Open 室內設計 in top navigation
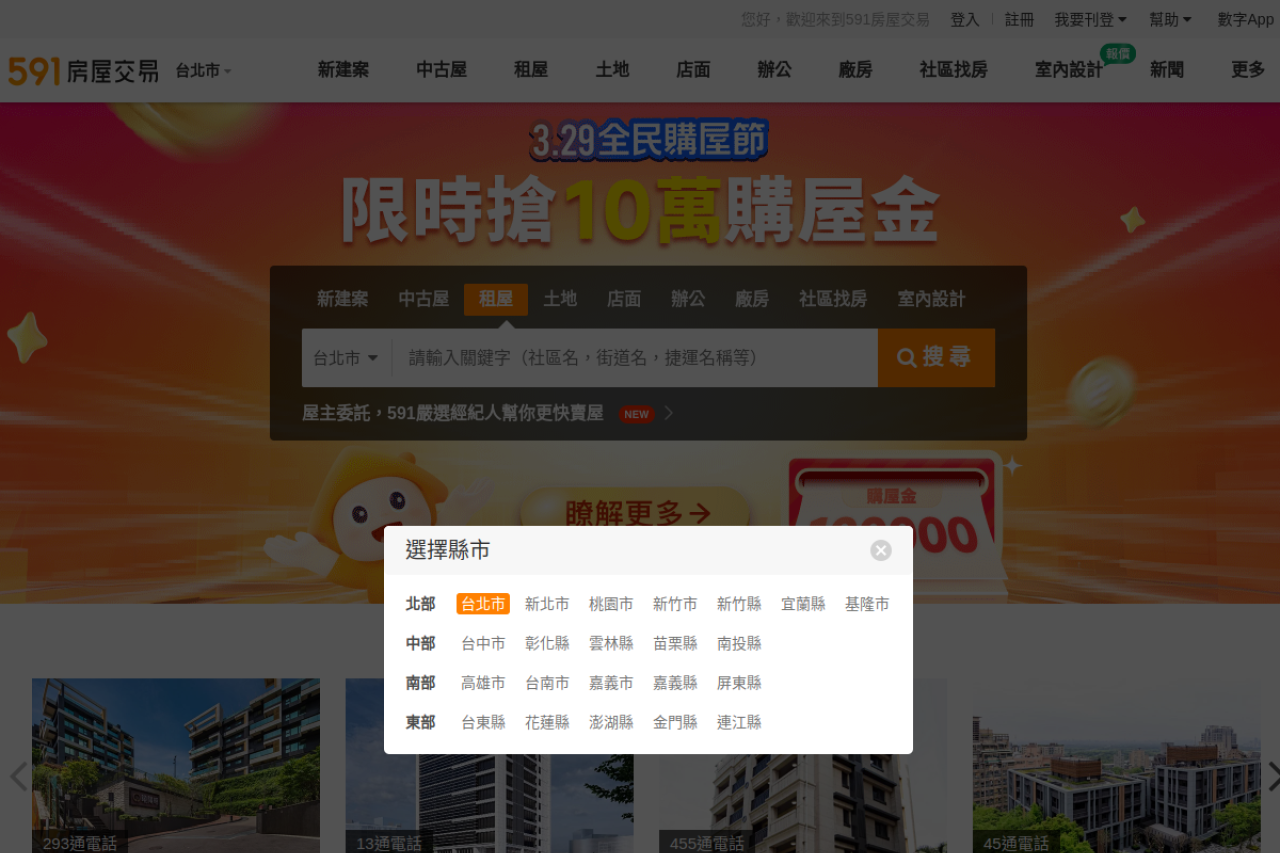1280x853 pixels. point(1068,70)
